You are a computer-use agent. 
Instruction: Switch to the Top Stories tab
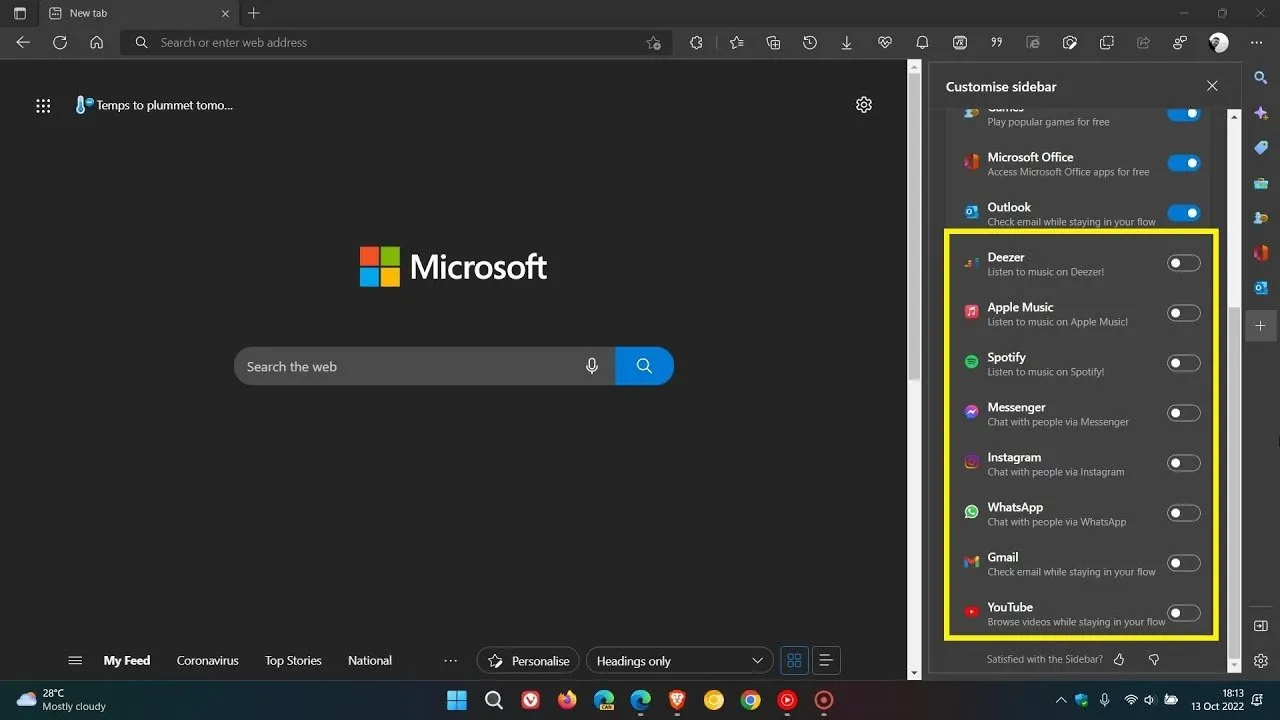(x=293, y=661)
